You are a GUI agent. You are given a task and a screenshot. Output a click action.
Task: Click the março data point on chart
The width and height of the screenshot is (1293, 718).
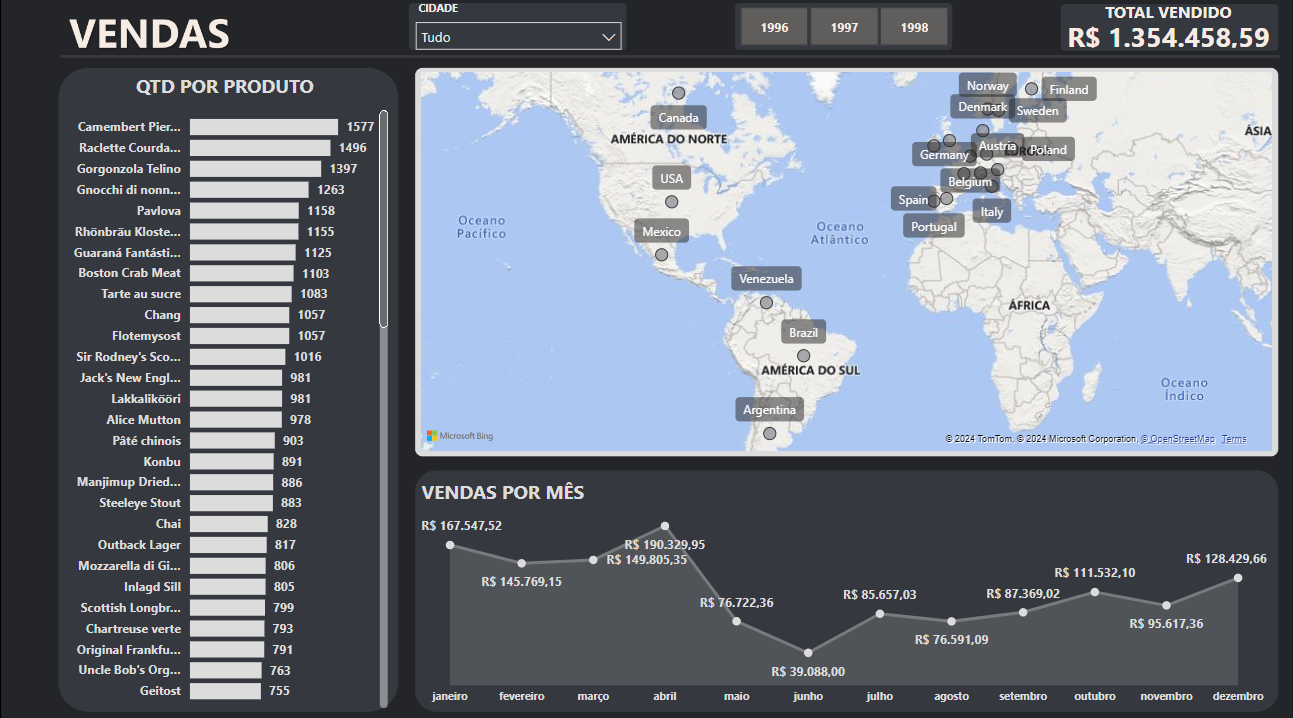point(593,560)
